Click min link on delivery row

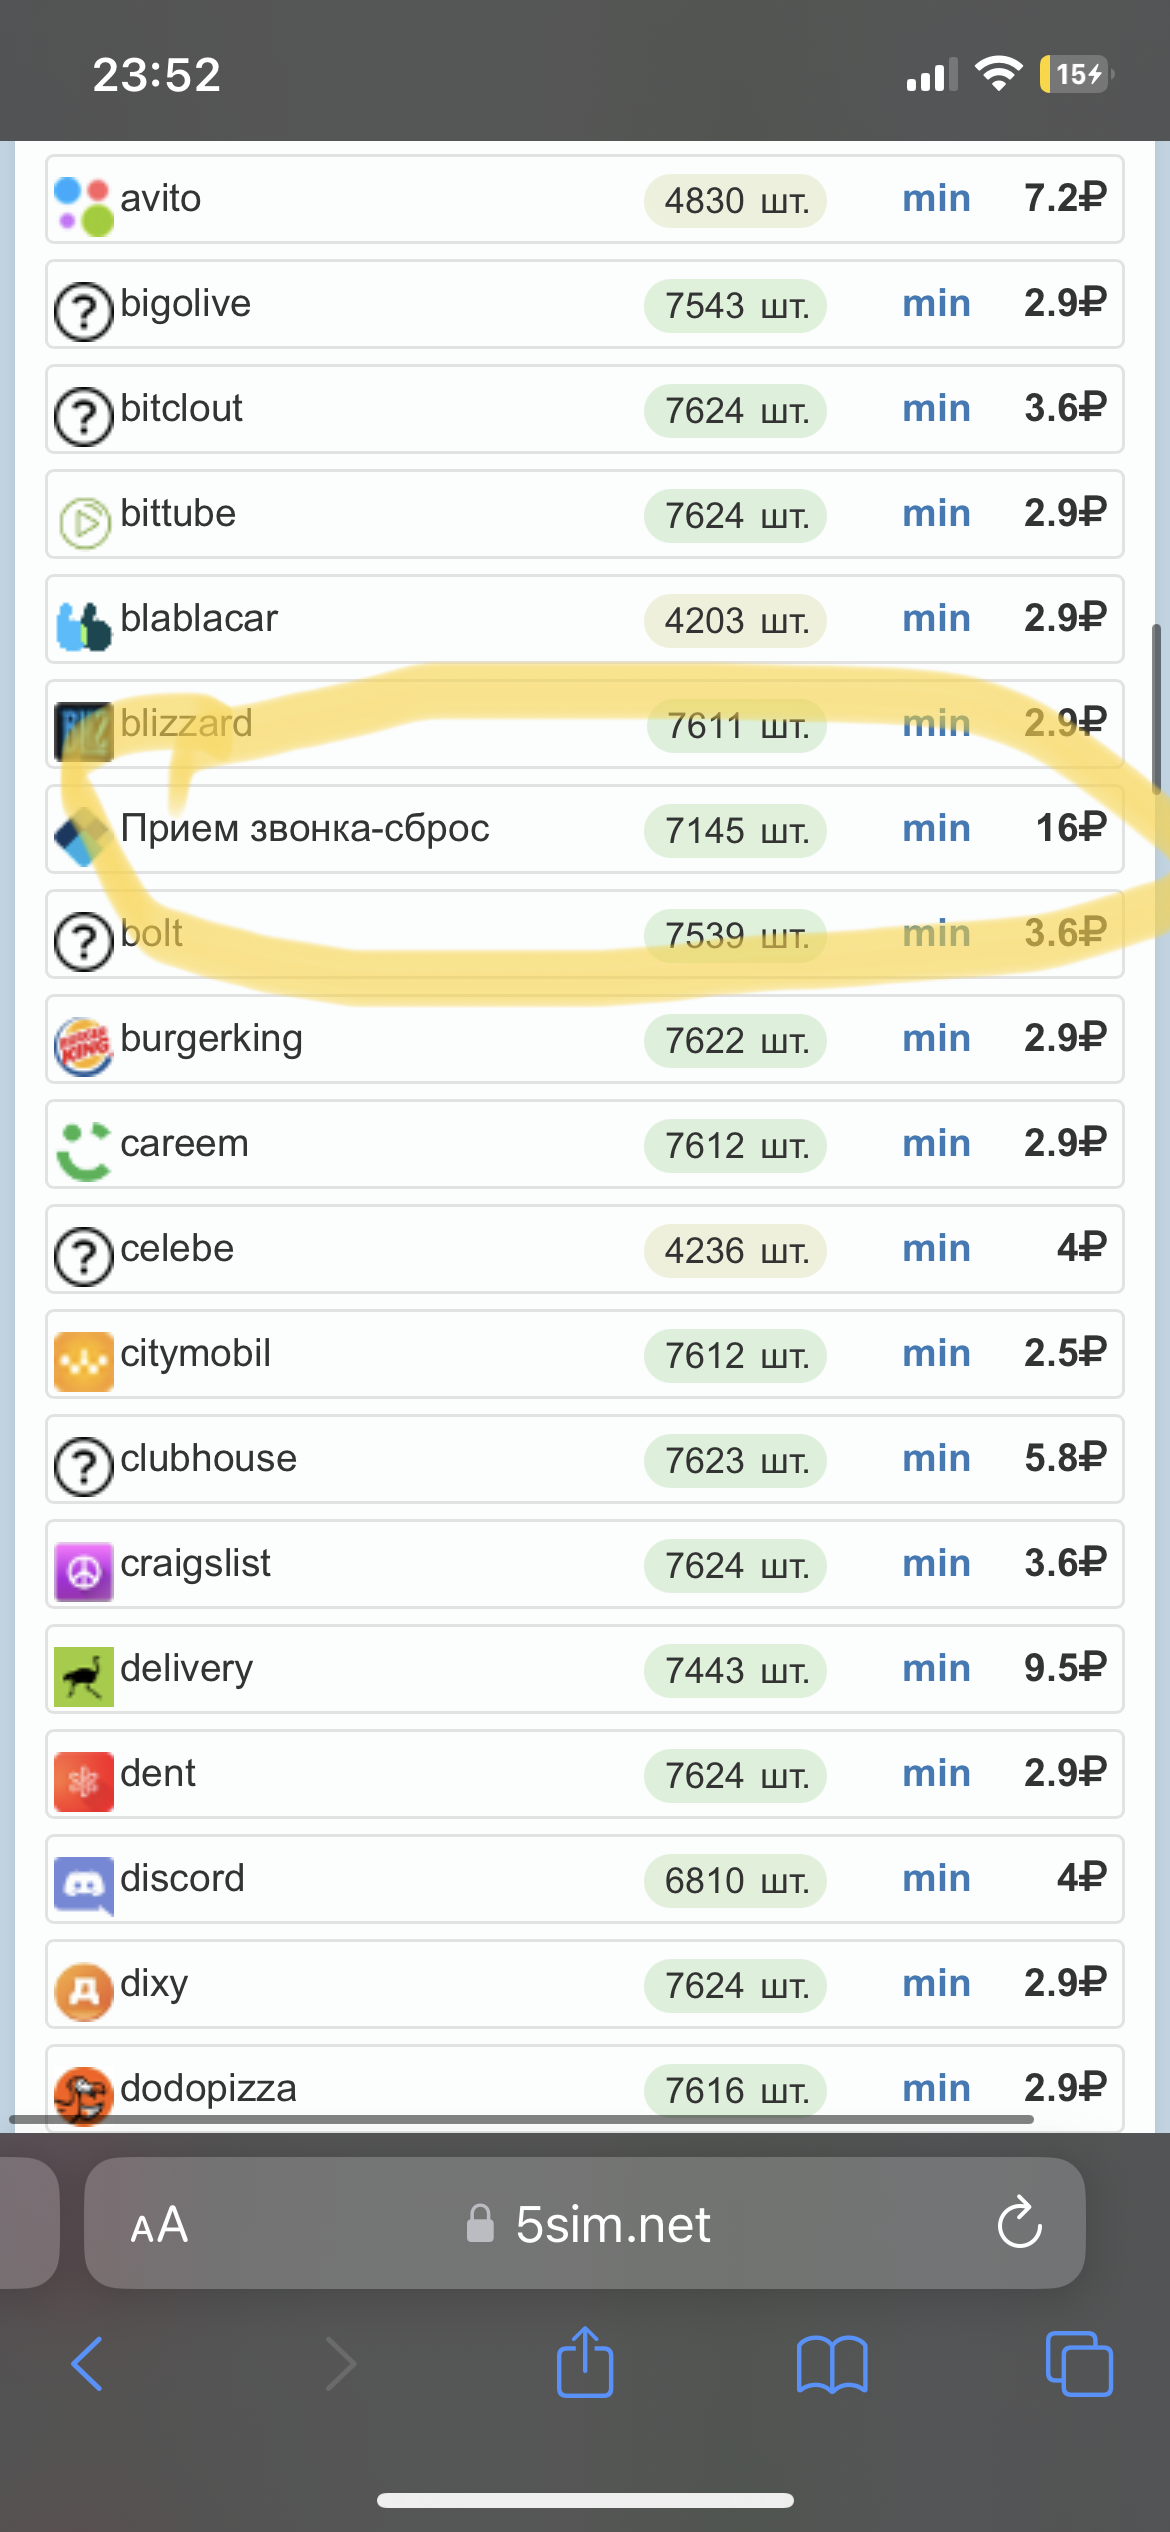pos(936,1668)
